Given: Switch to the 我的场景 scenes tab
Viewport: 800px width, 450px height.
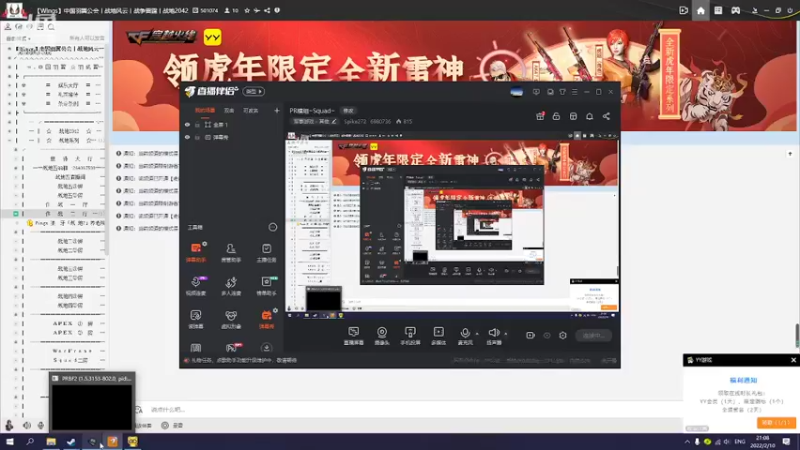Looking at the screenshot, I should (x=205, y=110).
